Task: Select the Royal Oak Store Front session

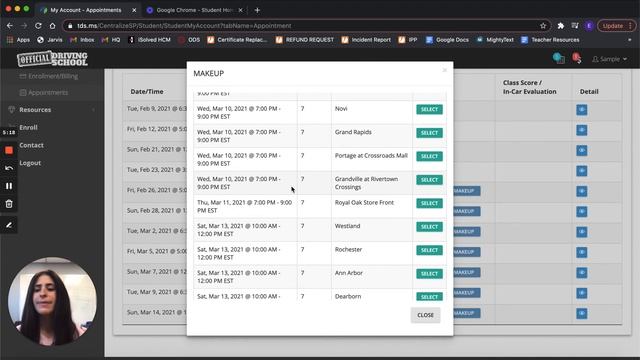Action: click(x=429, y=203)
